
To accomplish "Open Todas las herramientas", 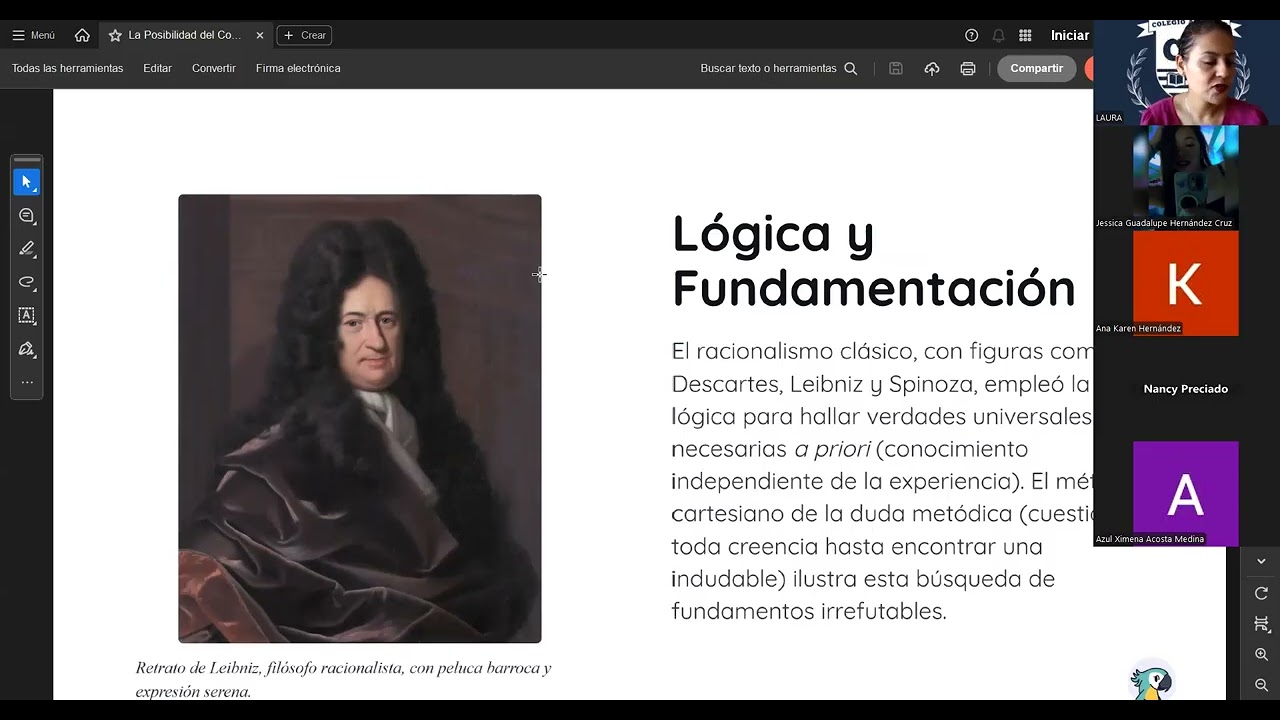I will click(x=68, y=68).
